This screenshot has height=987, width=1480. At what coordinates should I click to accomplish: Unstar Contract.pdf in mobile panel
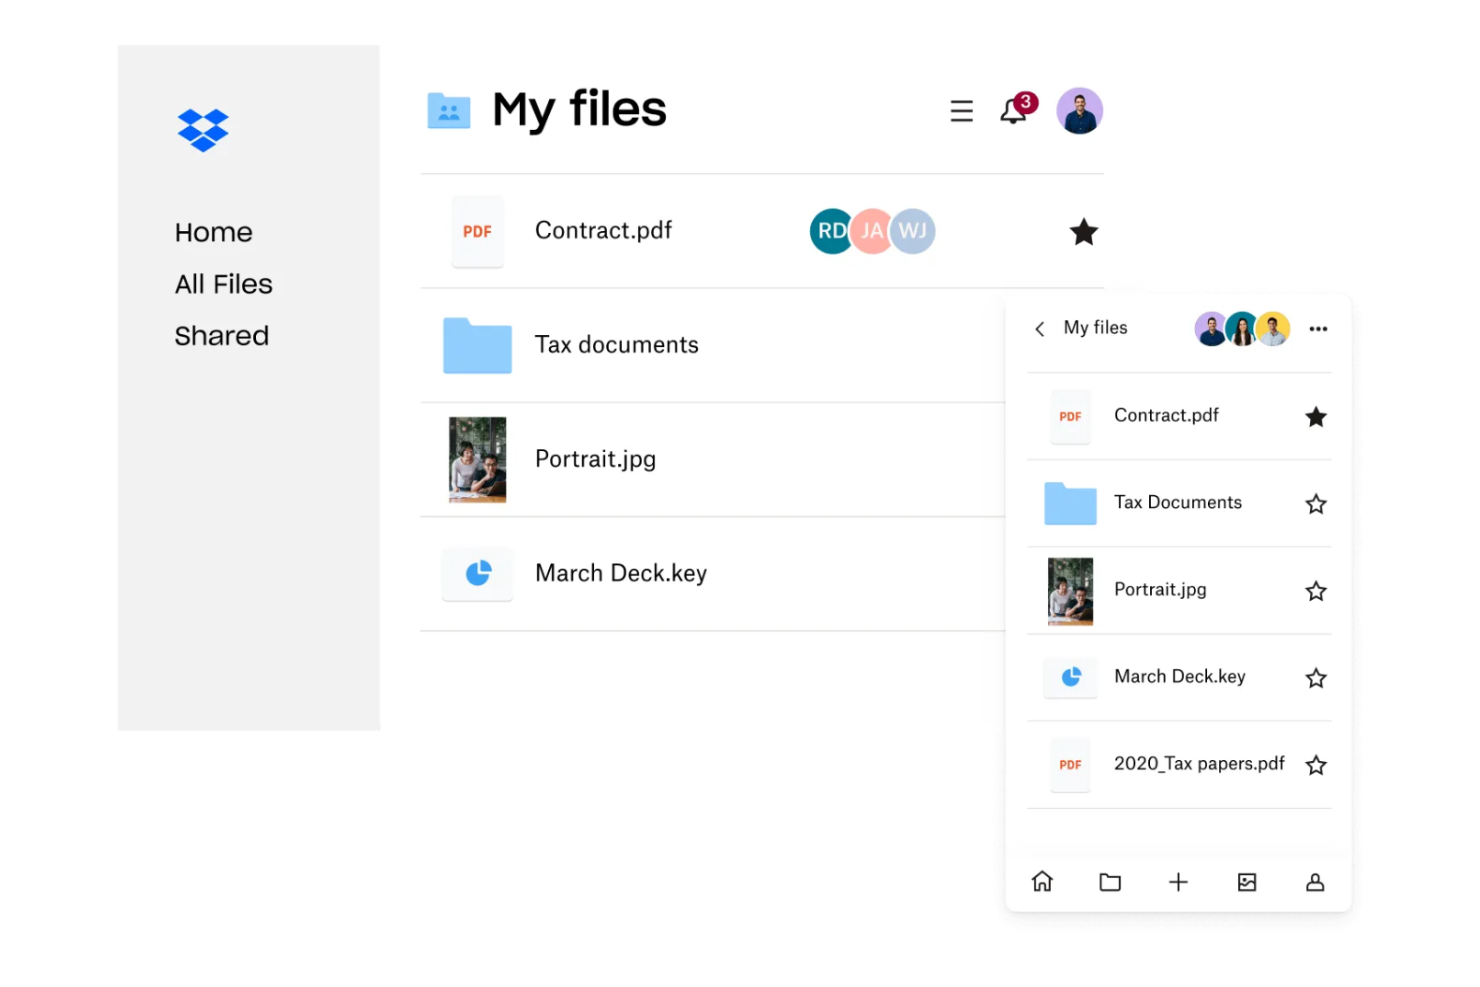coord(1316,416)
